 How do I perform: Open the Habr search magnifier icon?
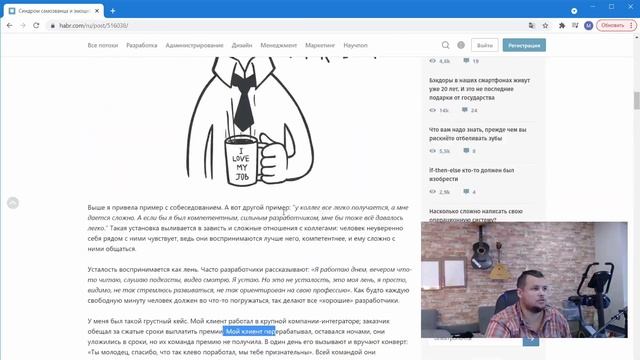point(445,45)
